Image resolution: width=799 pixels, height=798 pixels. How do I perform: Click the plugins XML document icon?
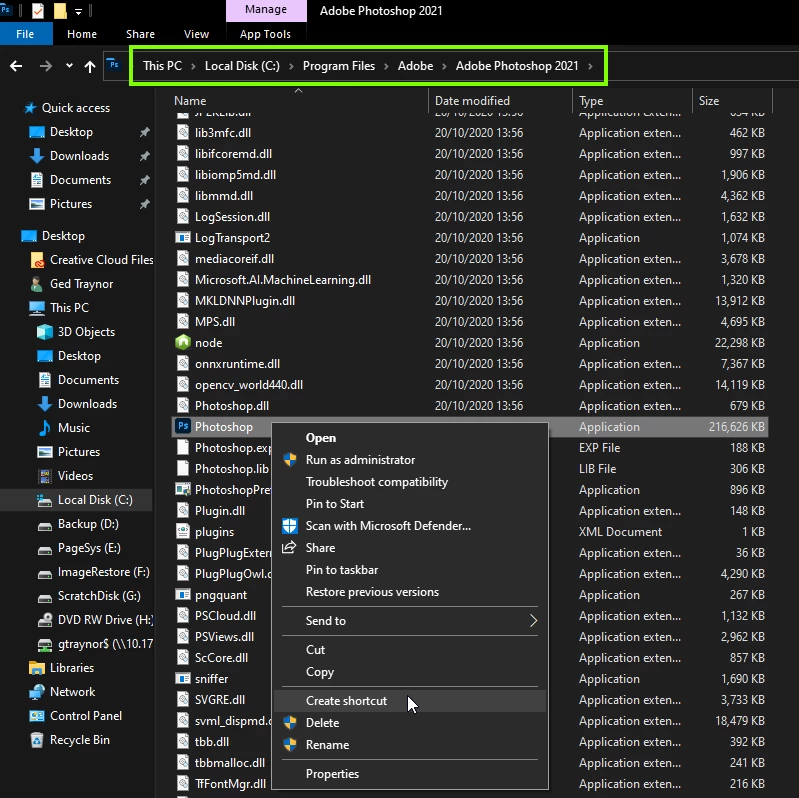tap(183, 531)
